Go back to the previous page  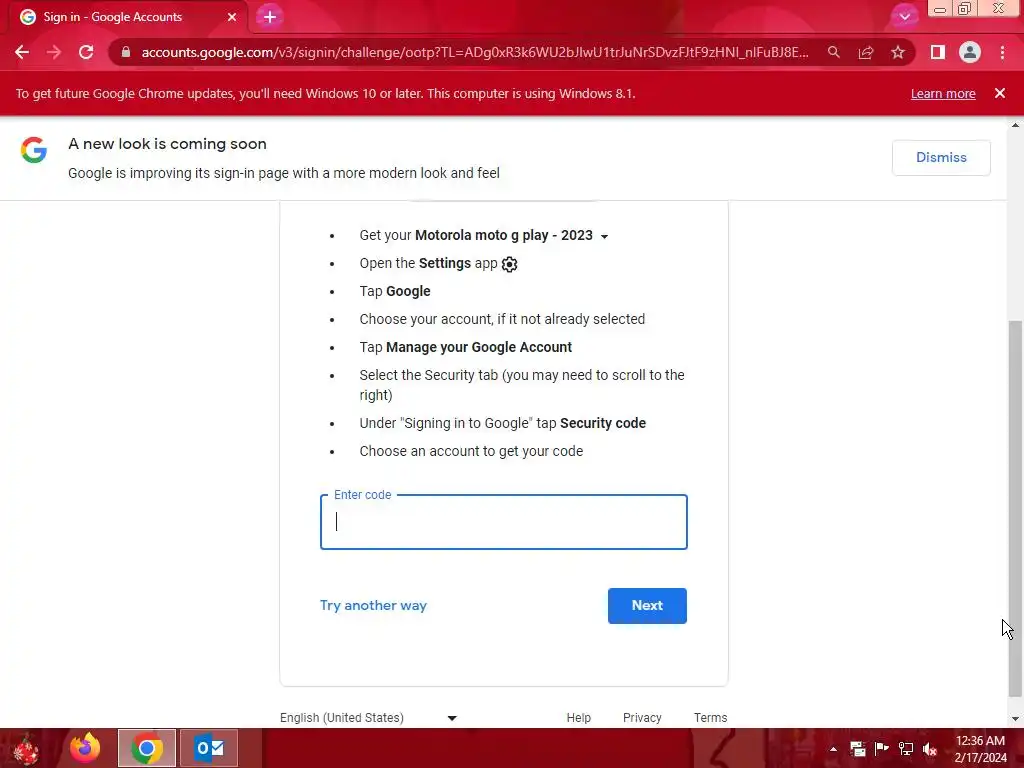[x=22, y=52]
